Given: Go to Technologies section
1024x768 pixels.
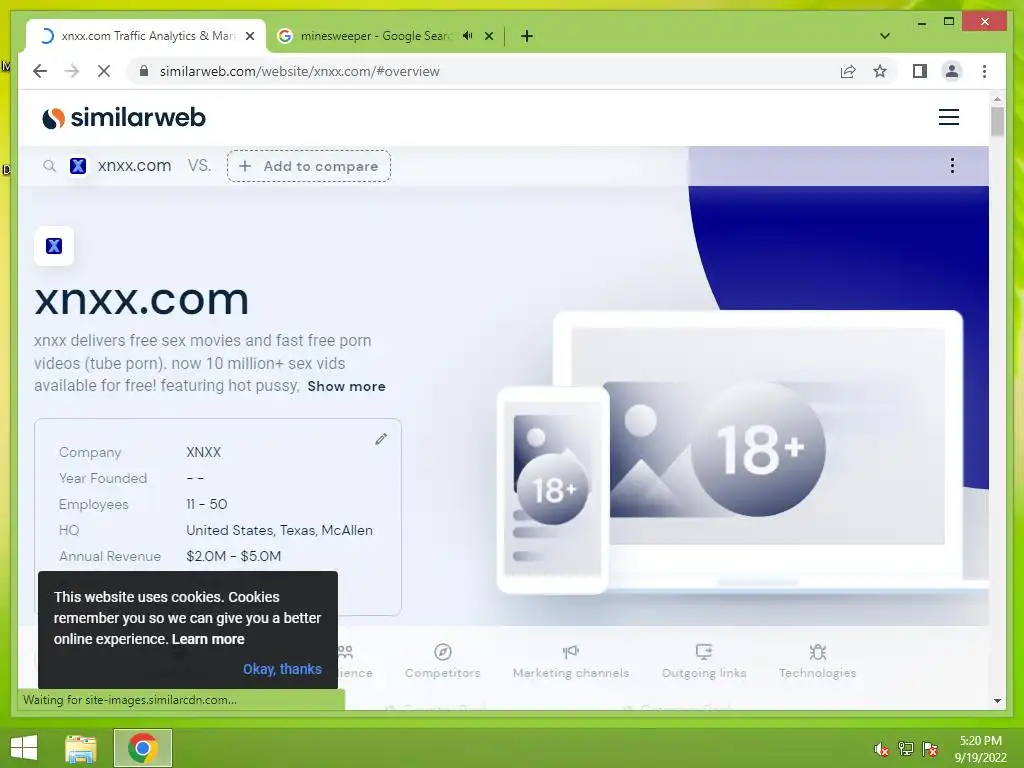Looking at the screenshot, I should 818,661.
